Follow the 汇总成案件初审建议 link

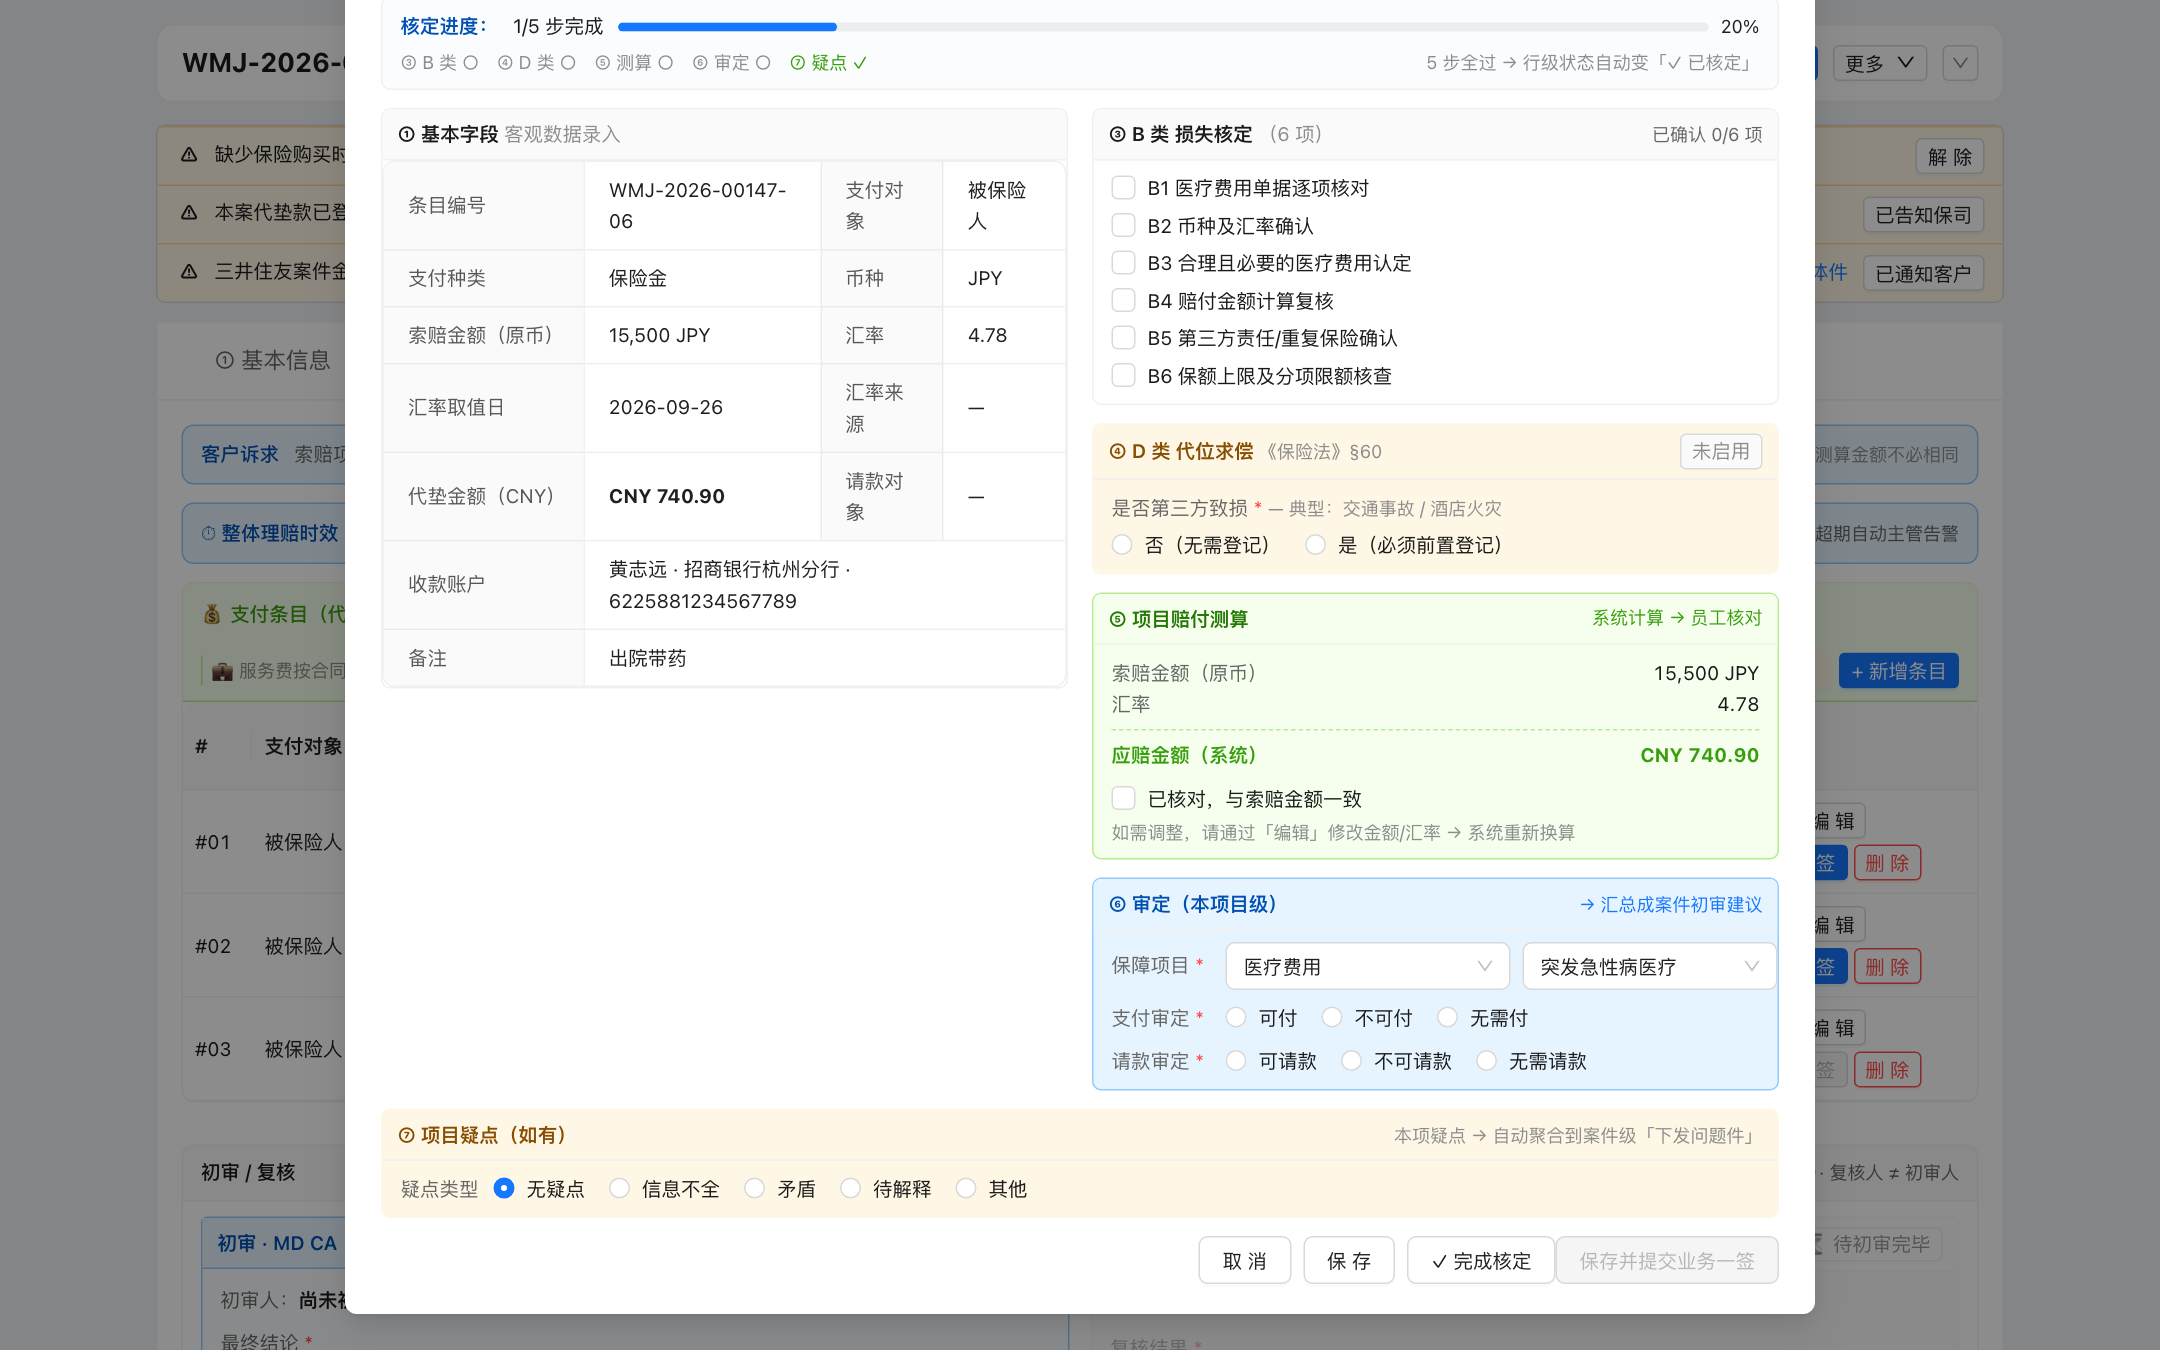(1671, 905)
